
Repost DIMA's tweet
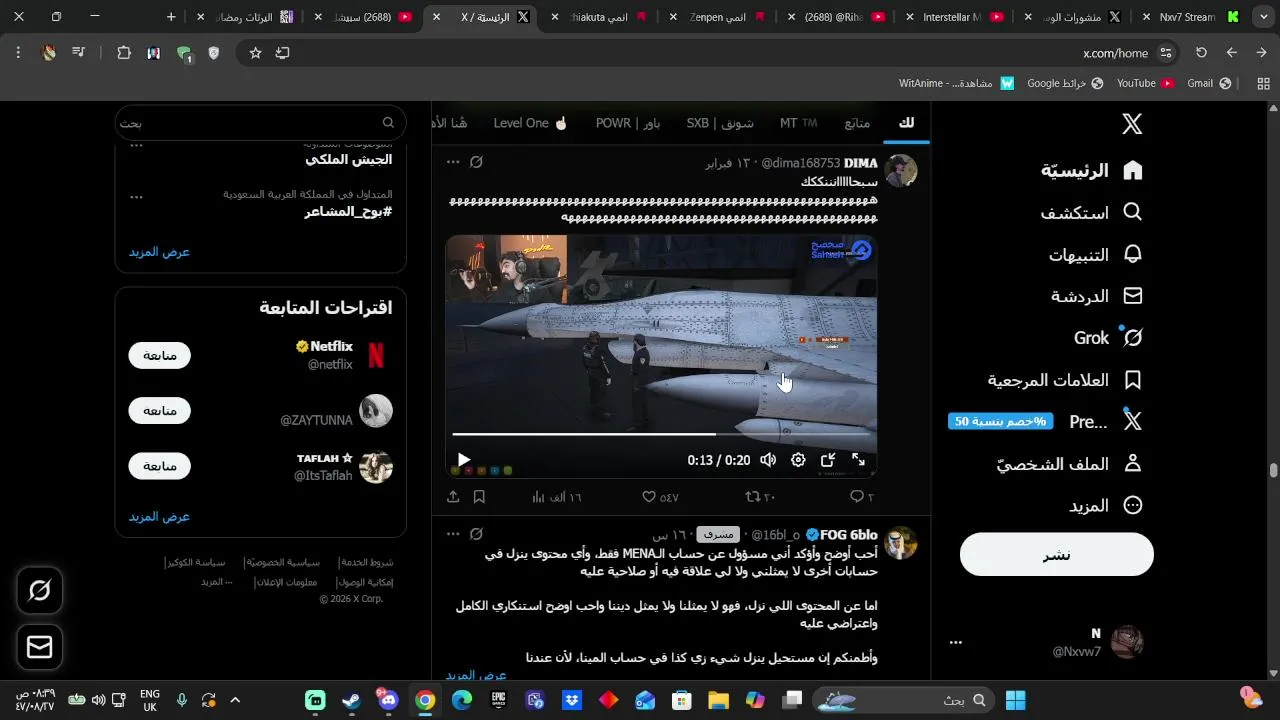[x=760, y=497]
